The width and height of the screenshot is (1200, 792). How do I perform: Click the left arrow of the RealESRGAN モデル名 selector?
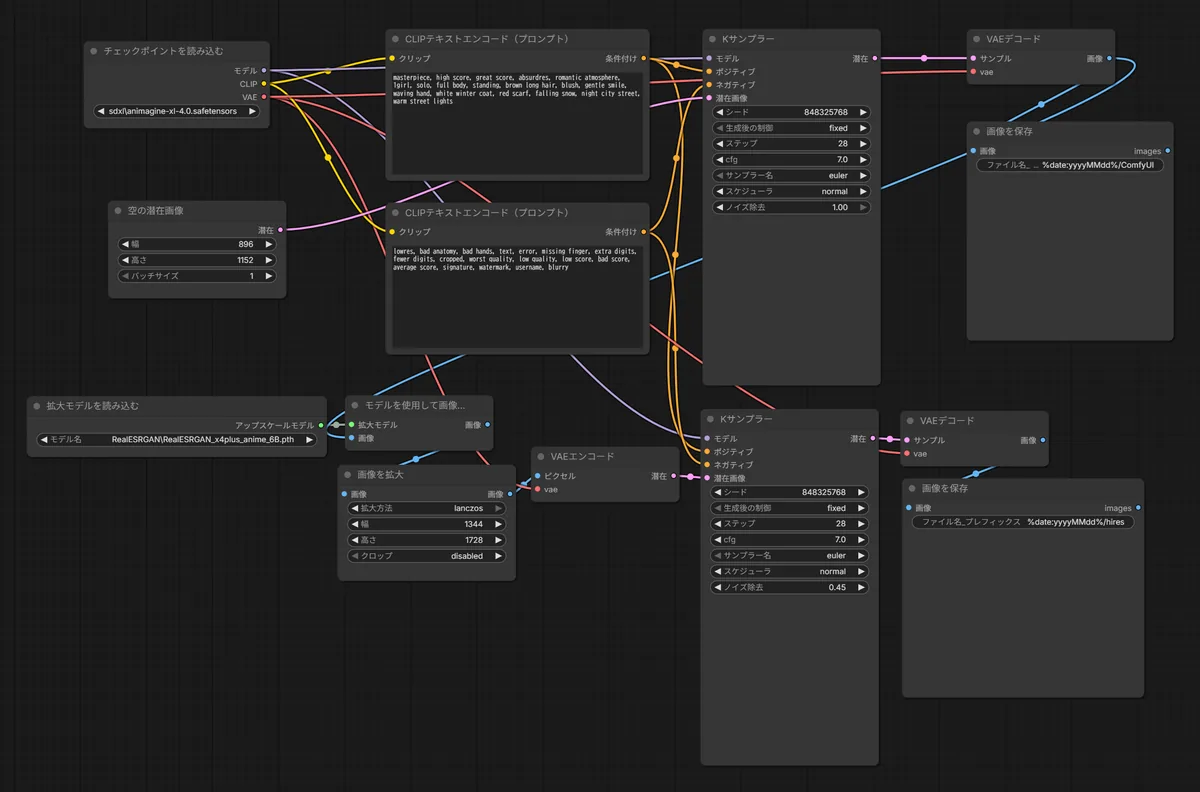pyautogui.click(x=44, y=439)
